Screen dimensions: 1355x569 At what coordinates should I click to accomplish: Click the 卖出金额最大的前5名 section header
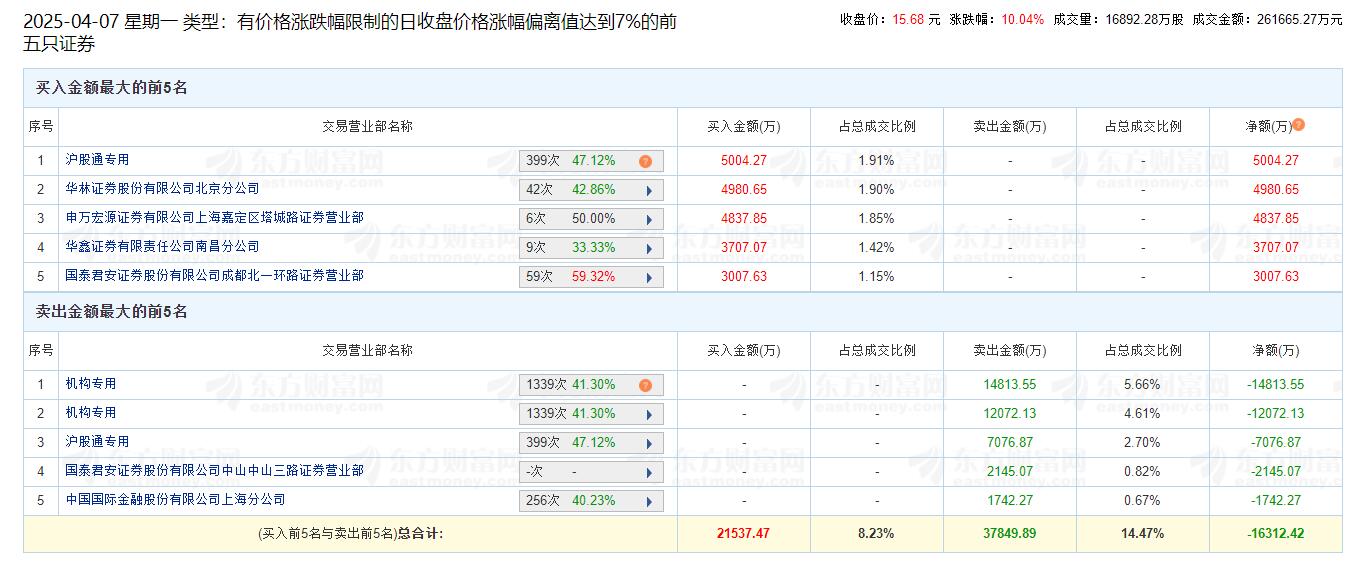(112, 312)
